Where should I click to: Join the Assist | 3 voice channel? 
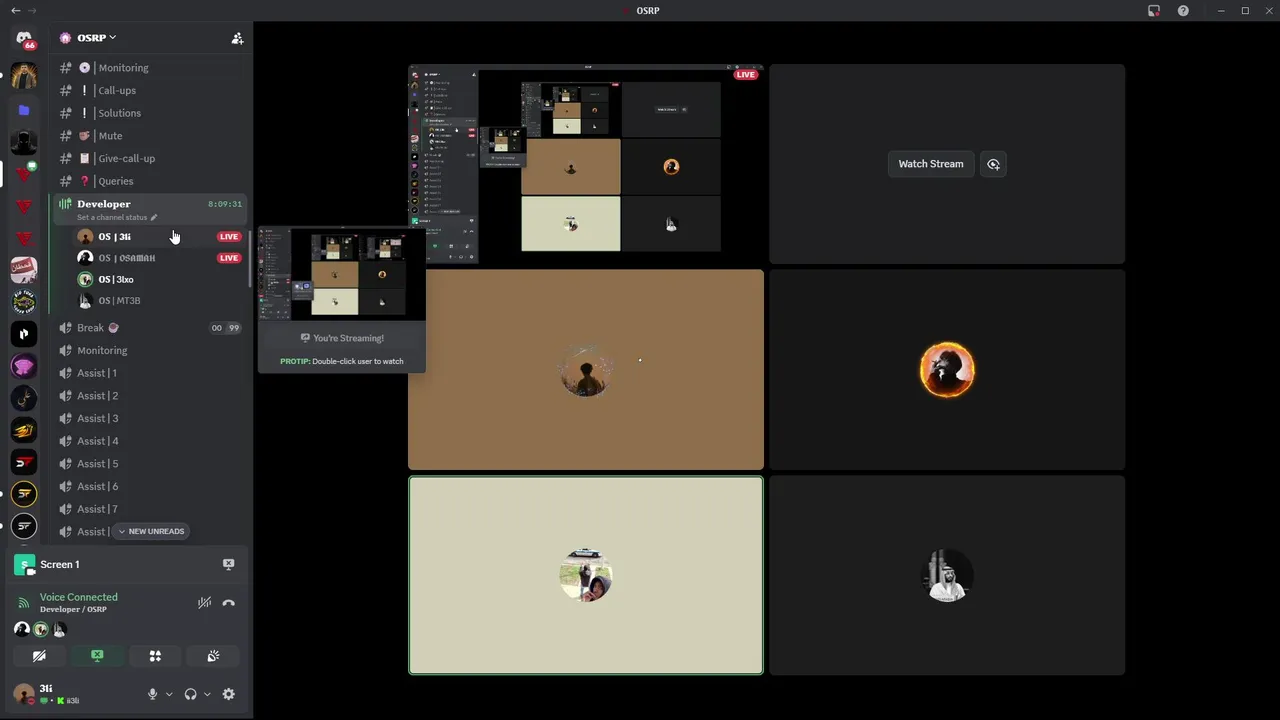(x=150, y=418)
